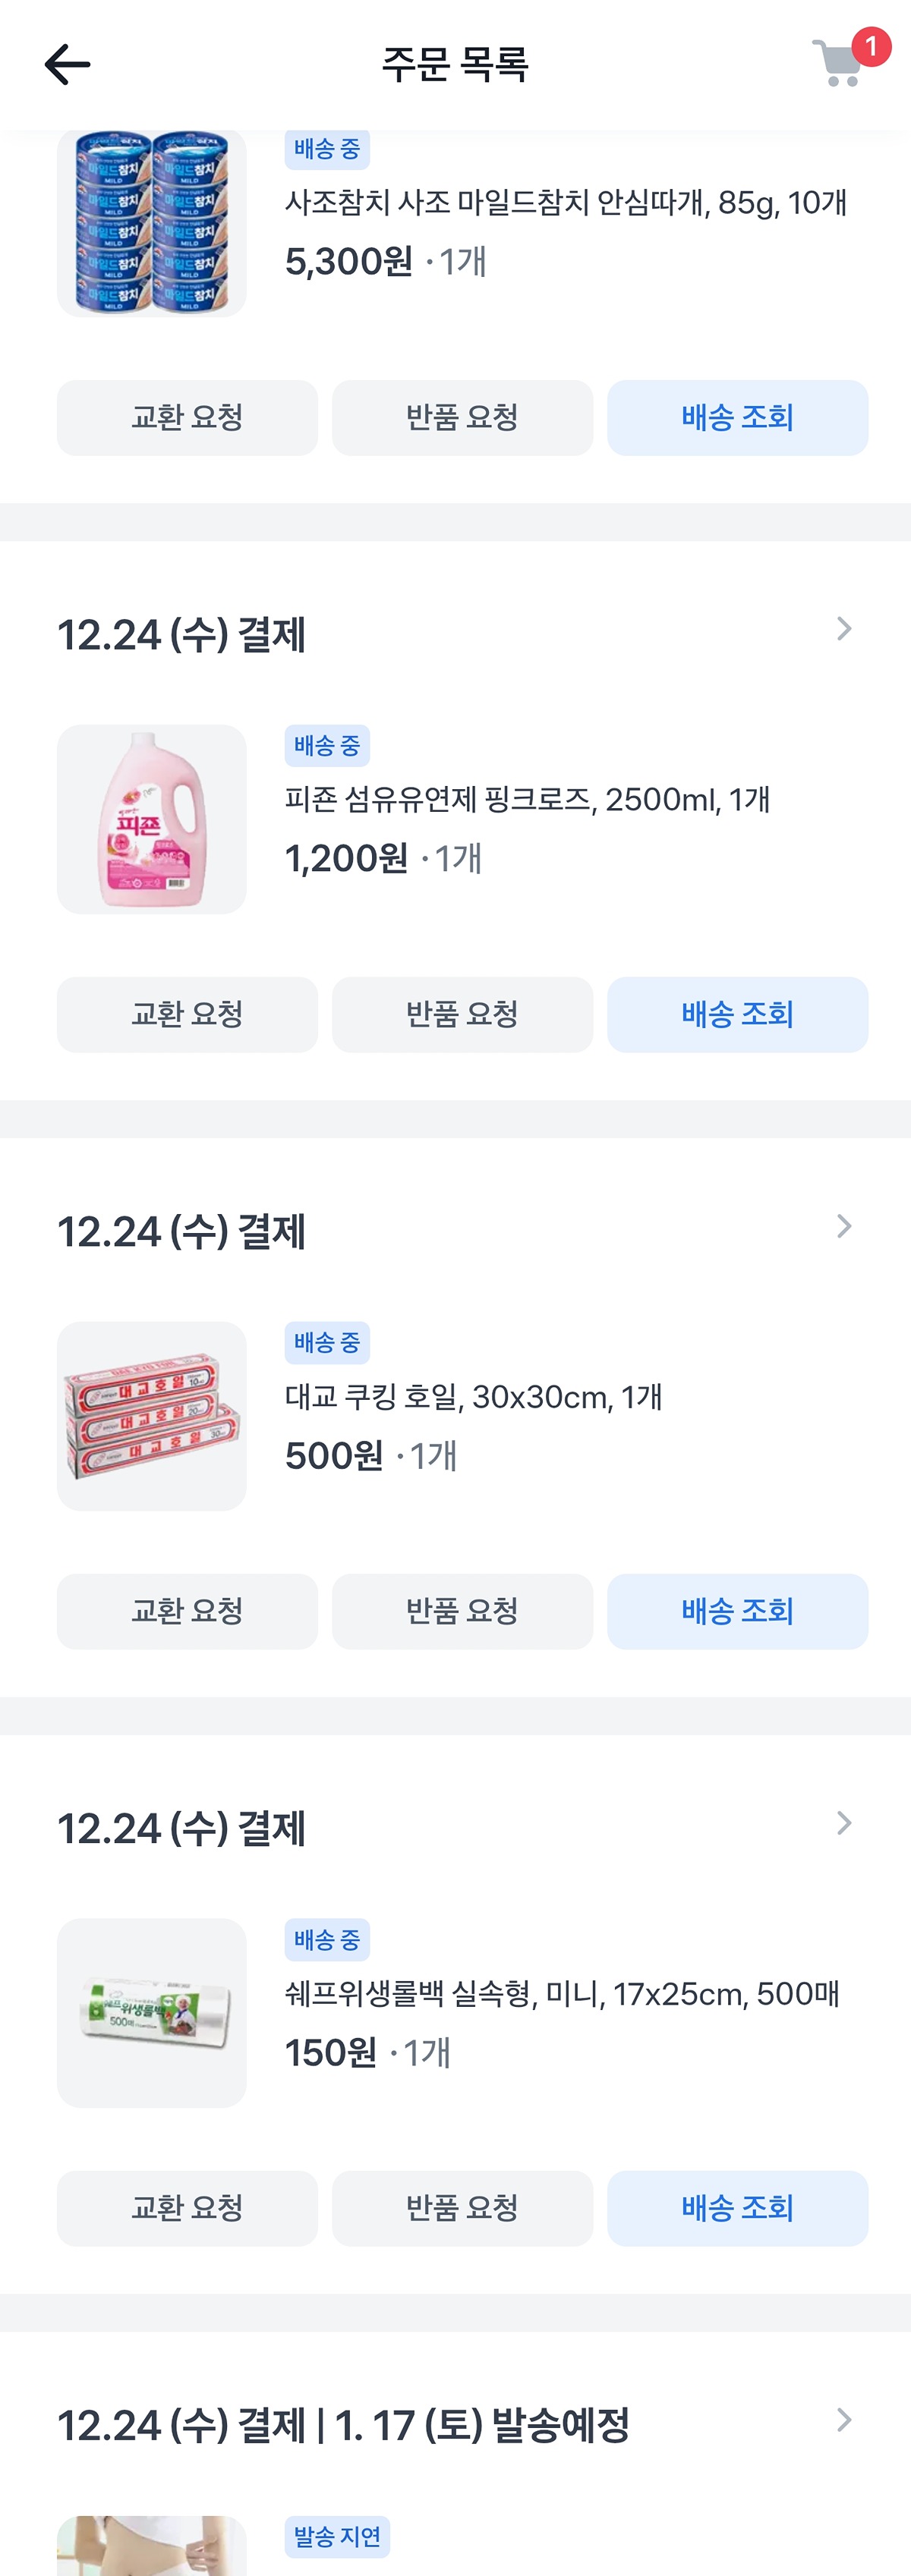
Task: Open the Chef sanitary roll bag thumbnail
Action: click(151, 2013)
